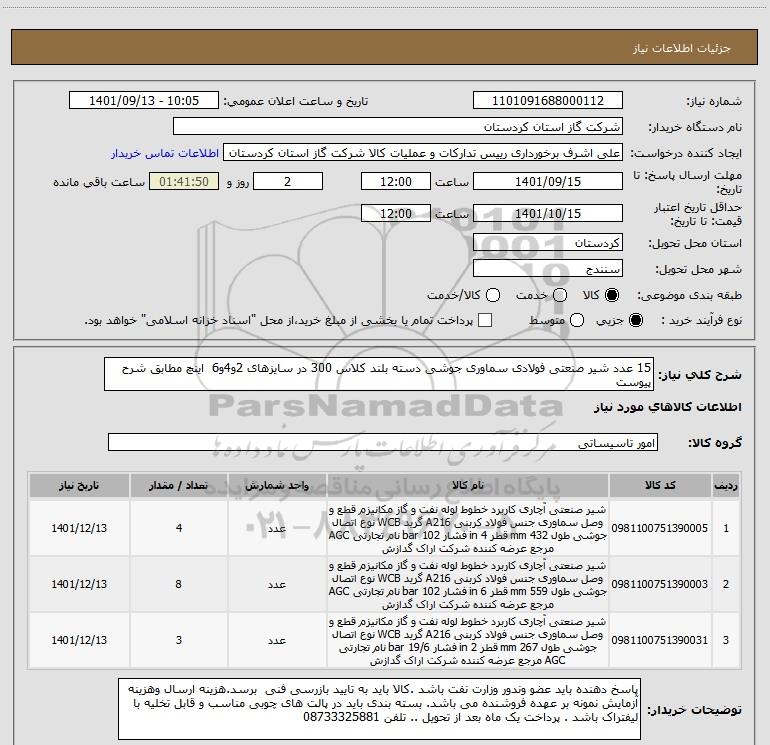Click the need number field 1101091688000112
Image resolution: width=770 pixels, height=745 pixels.
[x=548, y=100]
